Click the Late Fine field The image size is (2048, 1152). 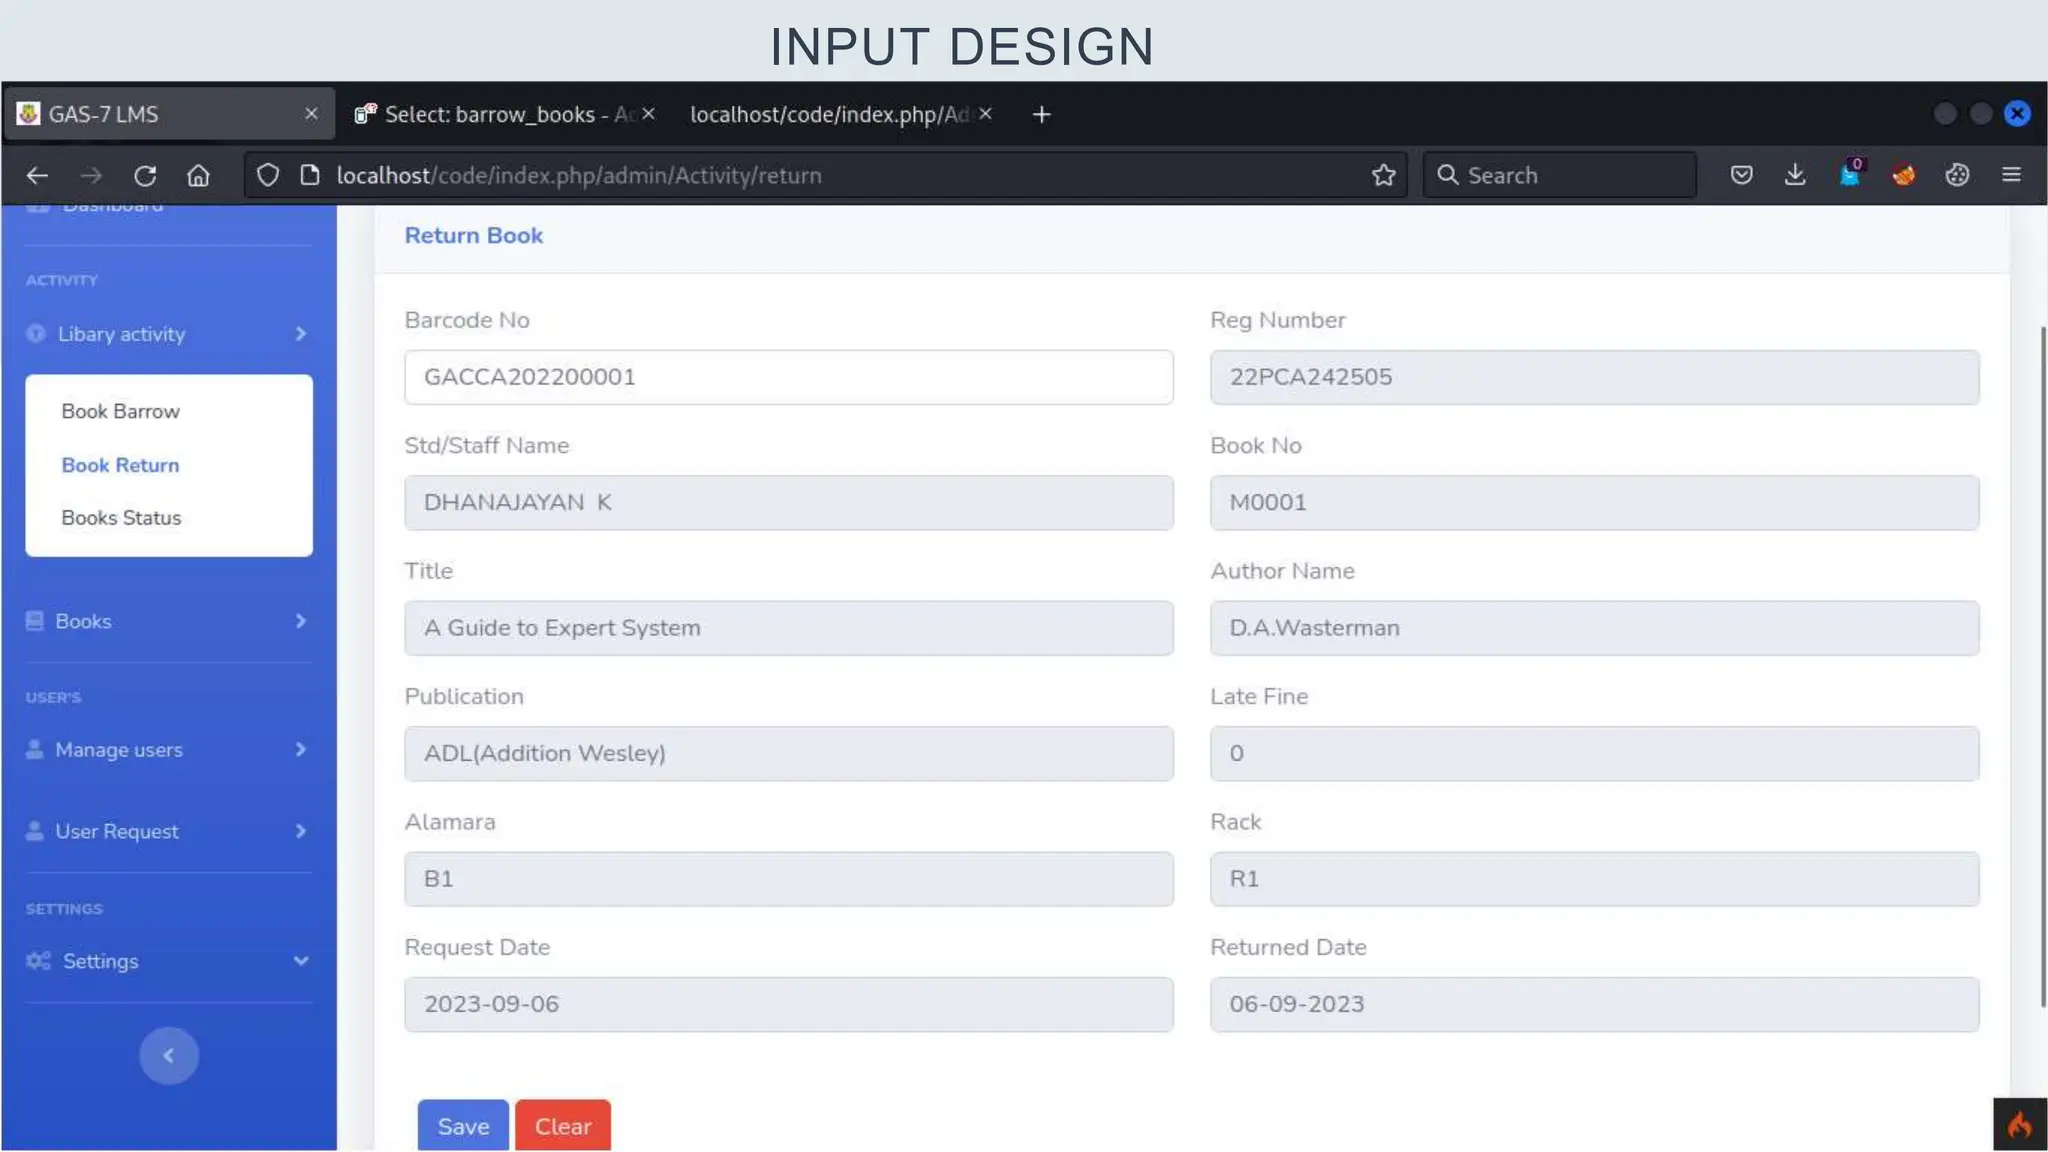tap(1595, 753)
